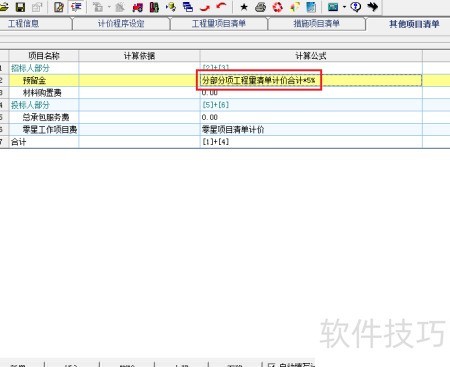Click the red truck toolbar icon

tap(138, 7)
